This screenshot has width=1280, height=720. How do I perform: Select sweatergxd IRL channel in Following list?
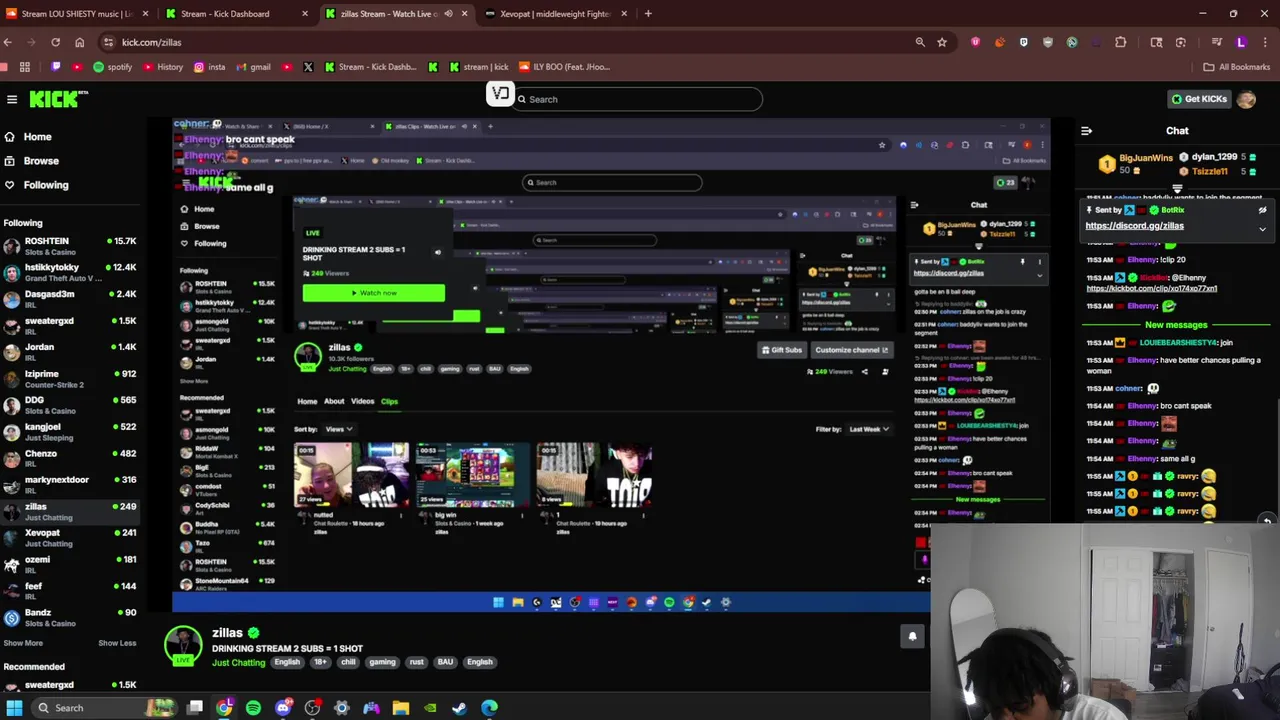tap(70, 325)
